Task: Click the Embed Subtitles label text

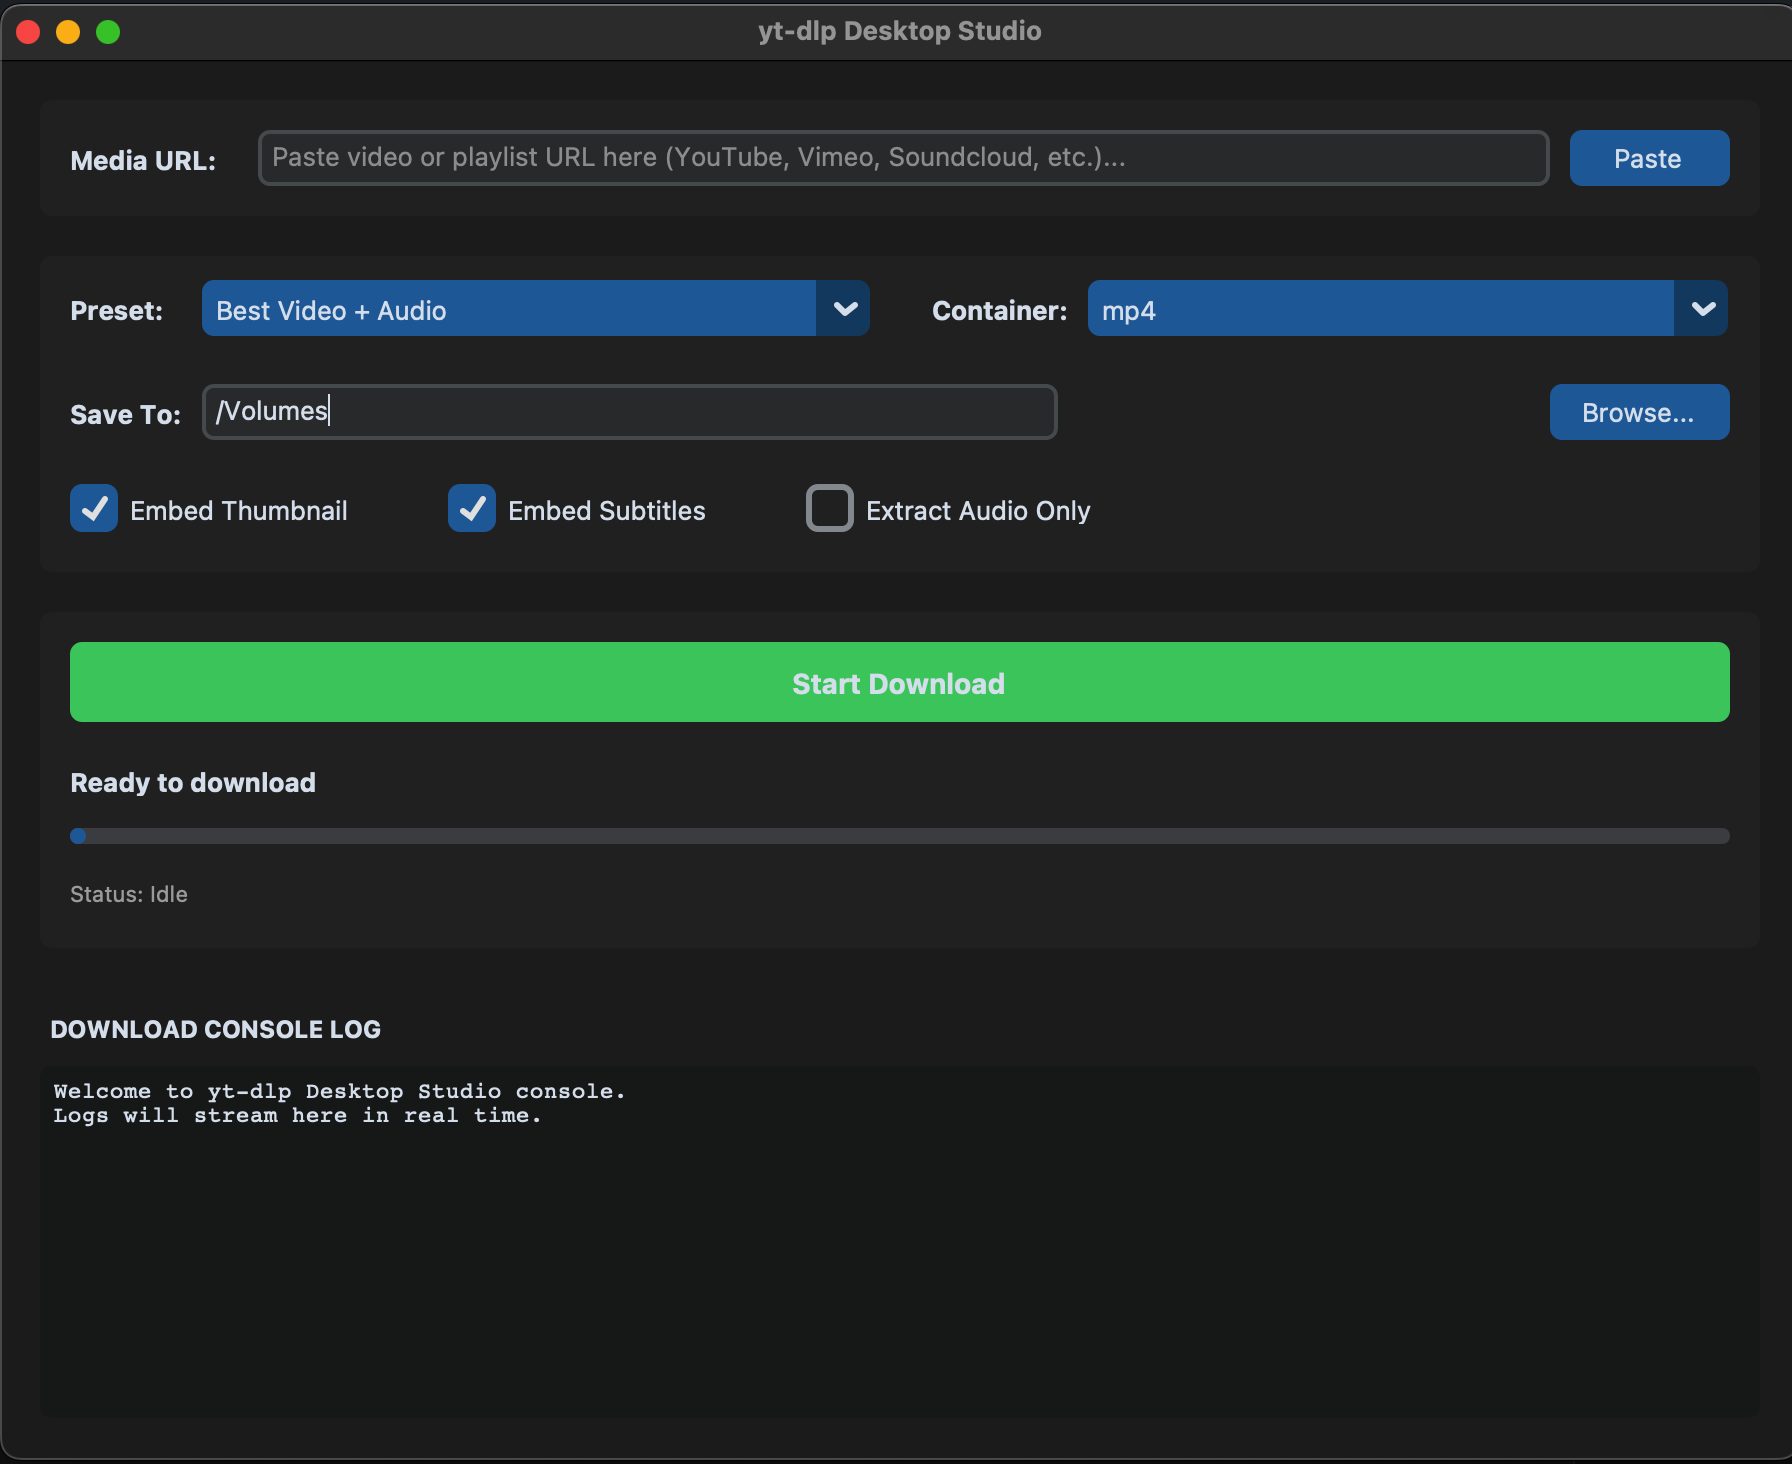Action: pyautogui.click(x=607, y=511)
